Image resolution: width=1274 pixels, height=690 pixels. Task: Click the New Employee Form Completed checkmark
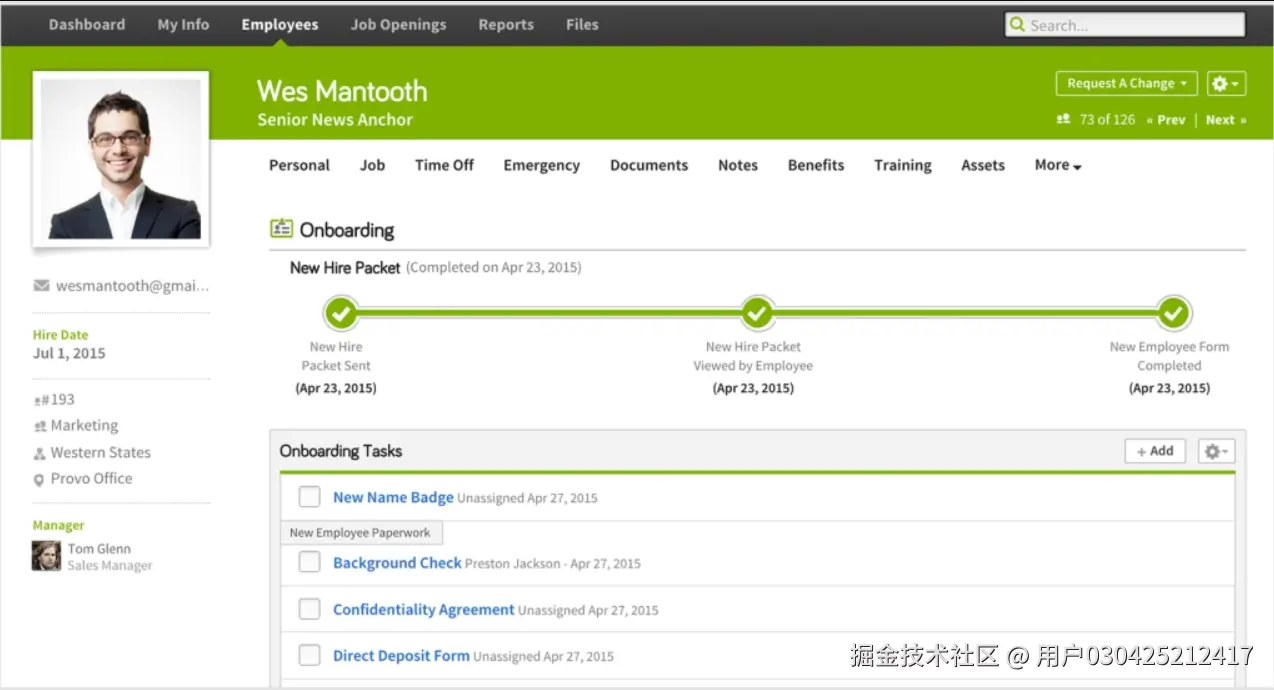pos(1173,313)
